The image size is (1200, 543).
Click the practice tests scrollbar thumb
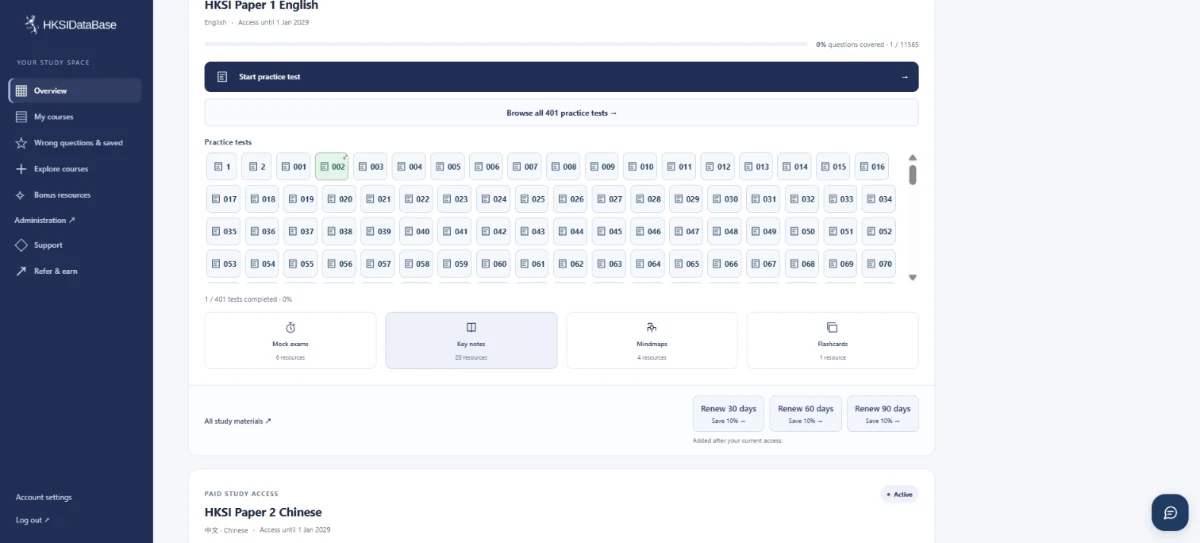click(x=912, y=175)
